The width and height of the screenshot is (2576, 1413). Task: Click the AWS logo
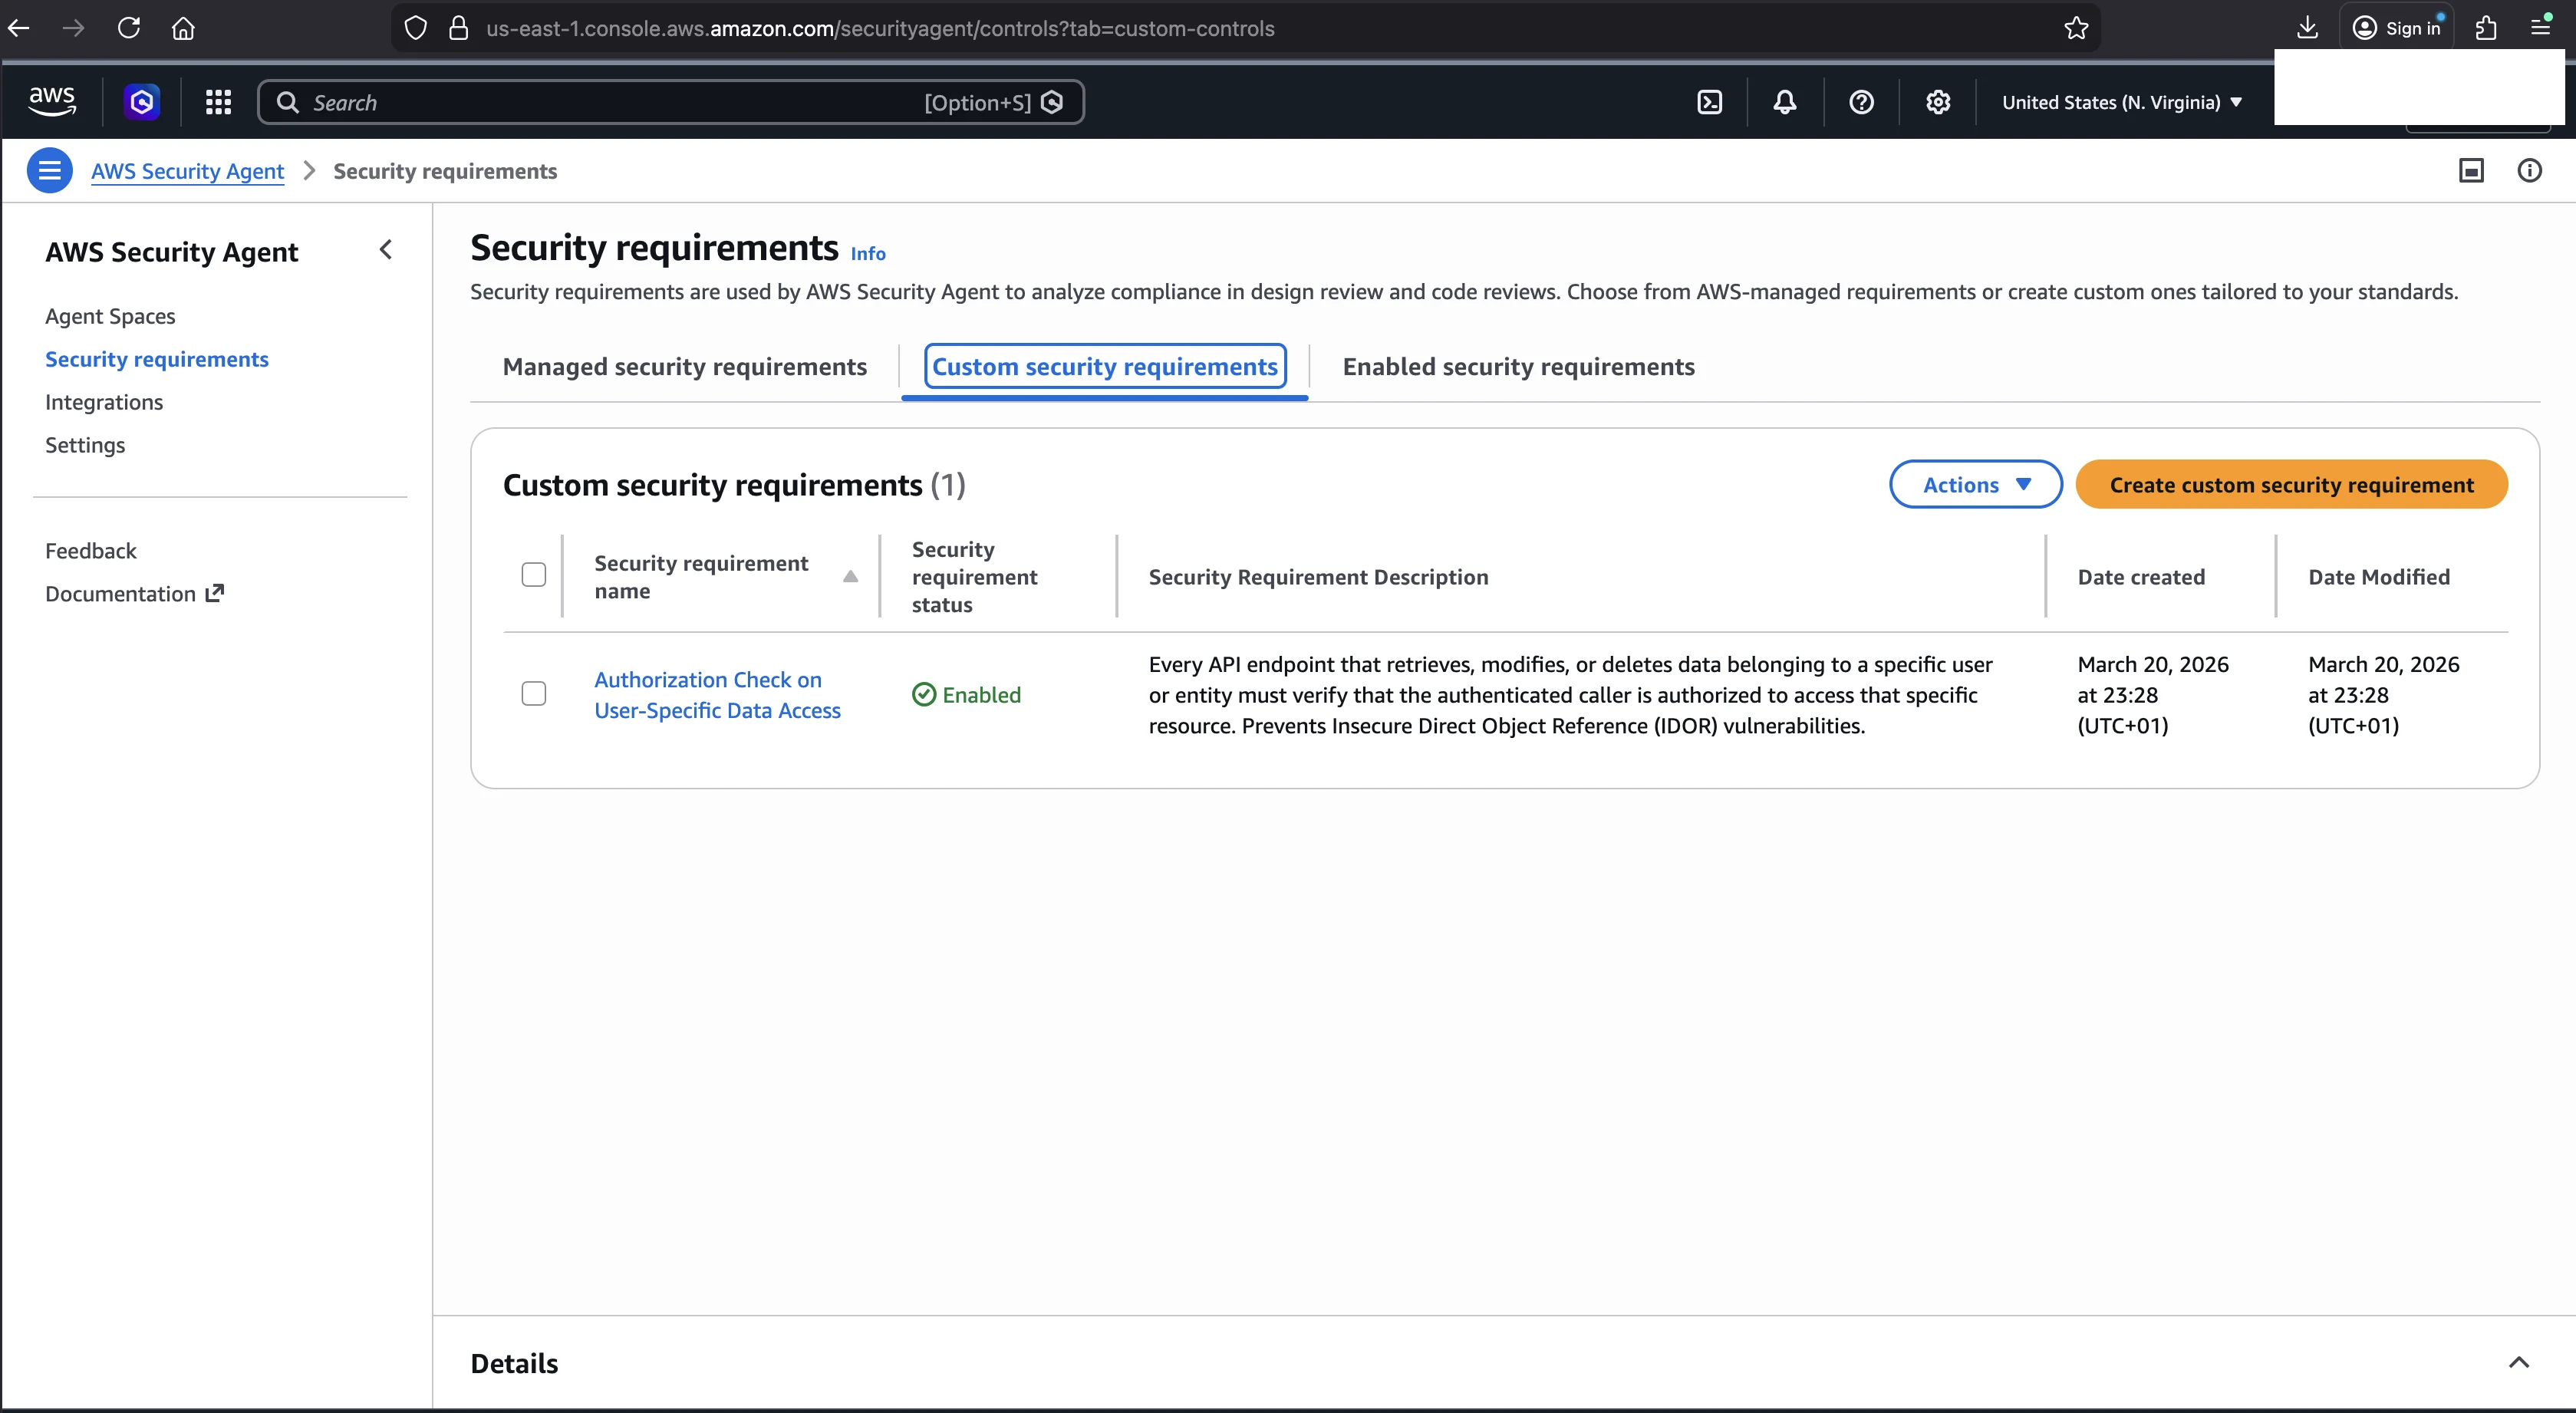(52, 102)
